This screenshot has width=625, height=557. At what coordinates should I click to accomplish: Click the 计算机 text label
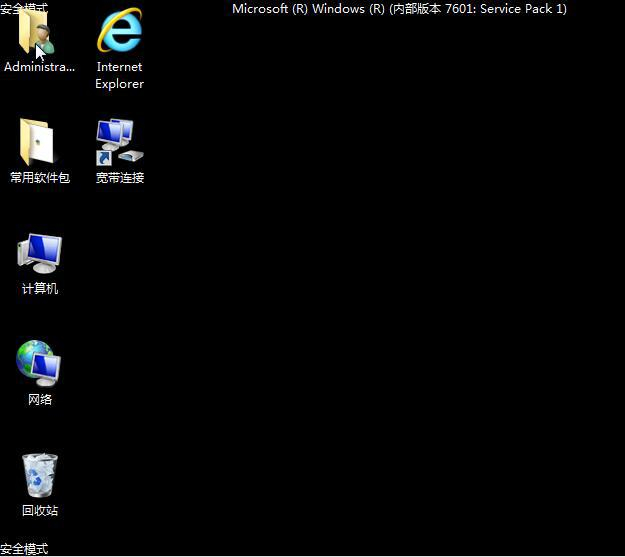click(x=40, y=289)
